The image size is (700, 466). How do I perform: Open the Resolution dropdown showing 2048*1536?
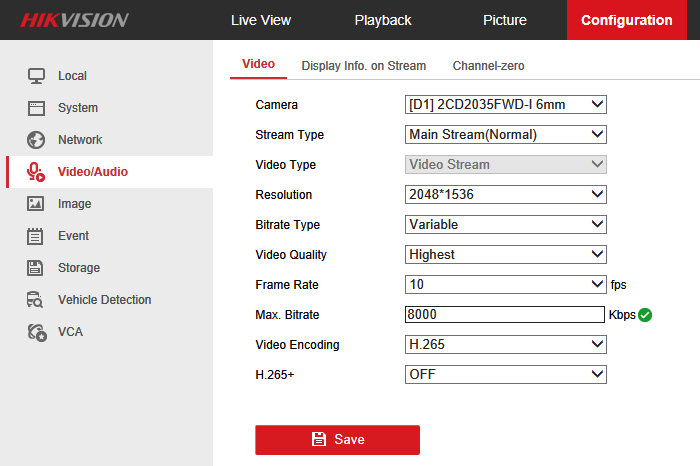click(505, 194)
